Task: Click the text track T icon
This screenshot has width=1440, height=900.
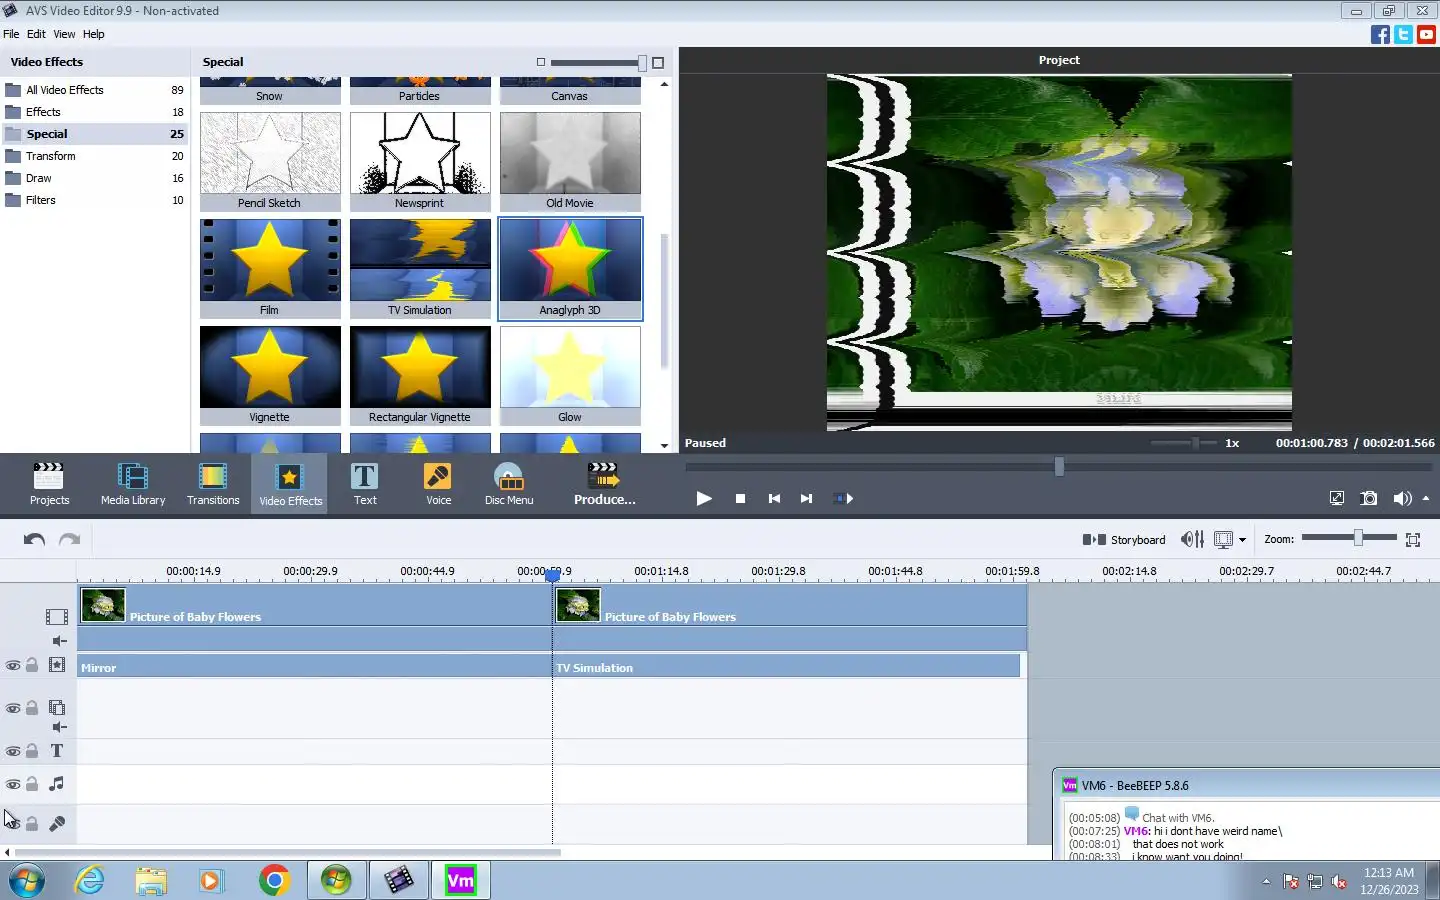Action: tap(57, 751)
